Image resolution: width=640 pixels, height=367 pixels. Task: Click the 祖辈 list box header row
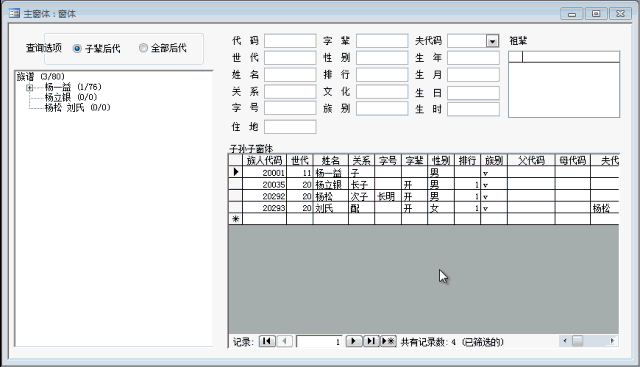click(564, 57)
